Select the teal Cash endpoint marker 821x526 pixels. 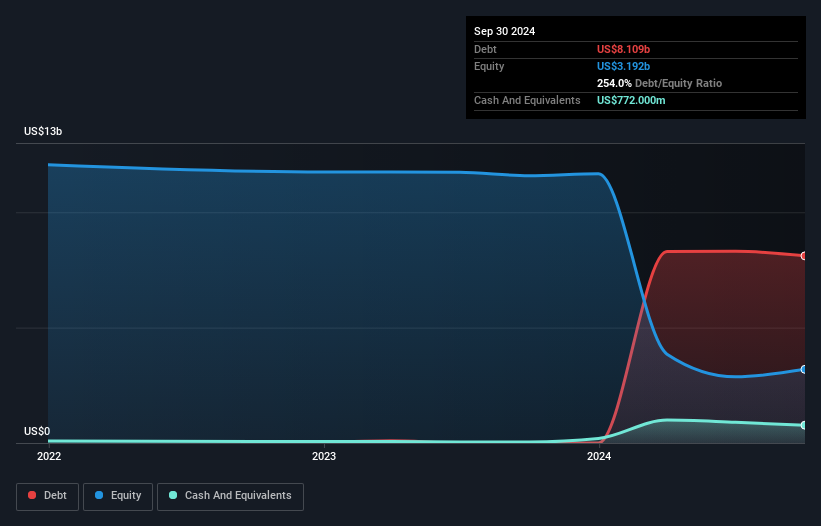[804, 425]
